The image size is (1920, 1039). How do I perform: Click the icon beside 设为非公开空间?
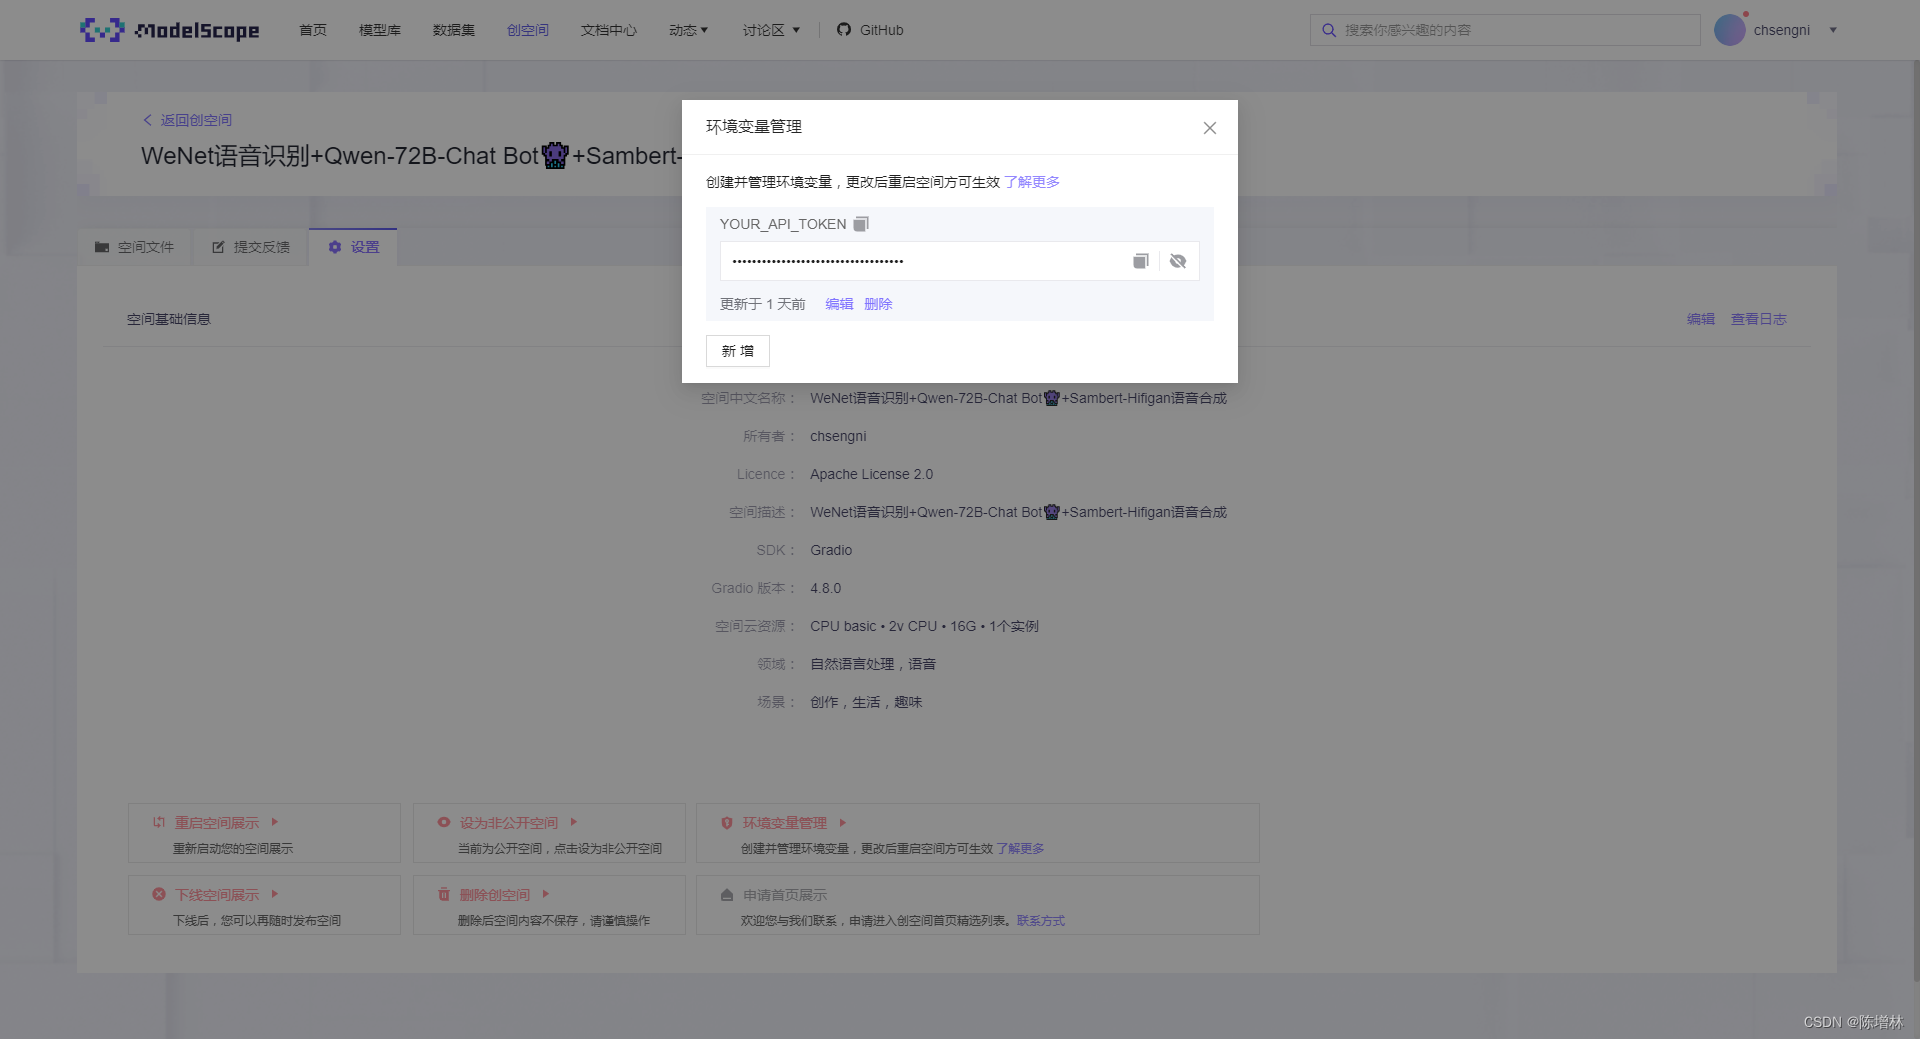tap(444, 822)
